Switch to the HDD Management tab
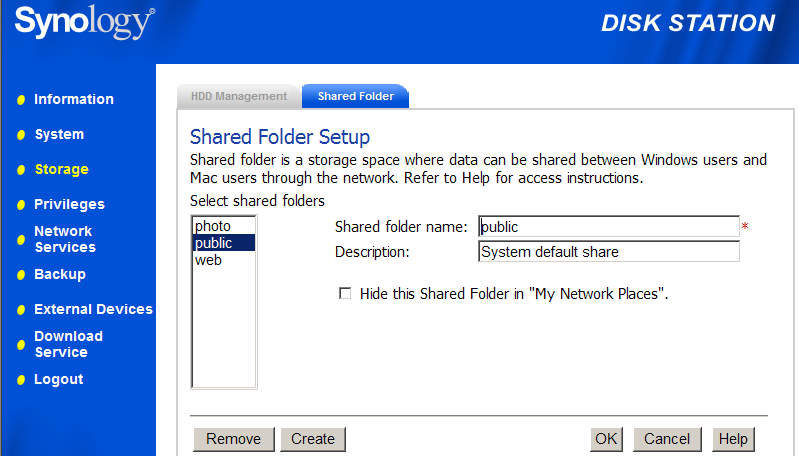This screenshot has width=799, height=456. coord(239,97)
